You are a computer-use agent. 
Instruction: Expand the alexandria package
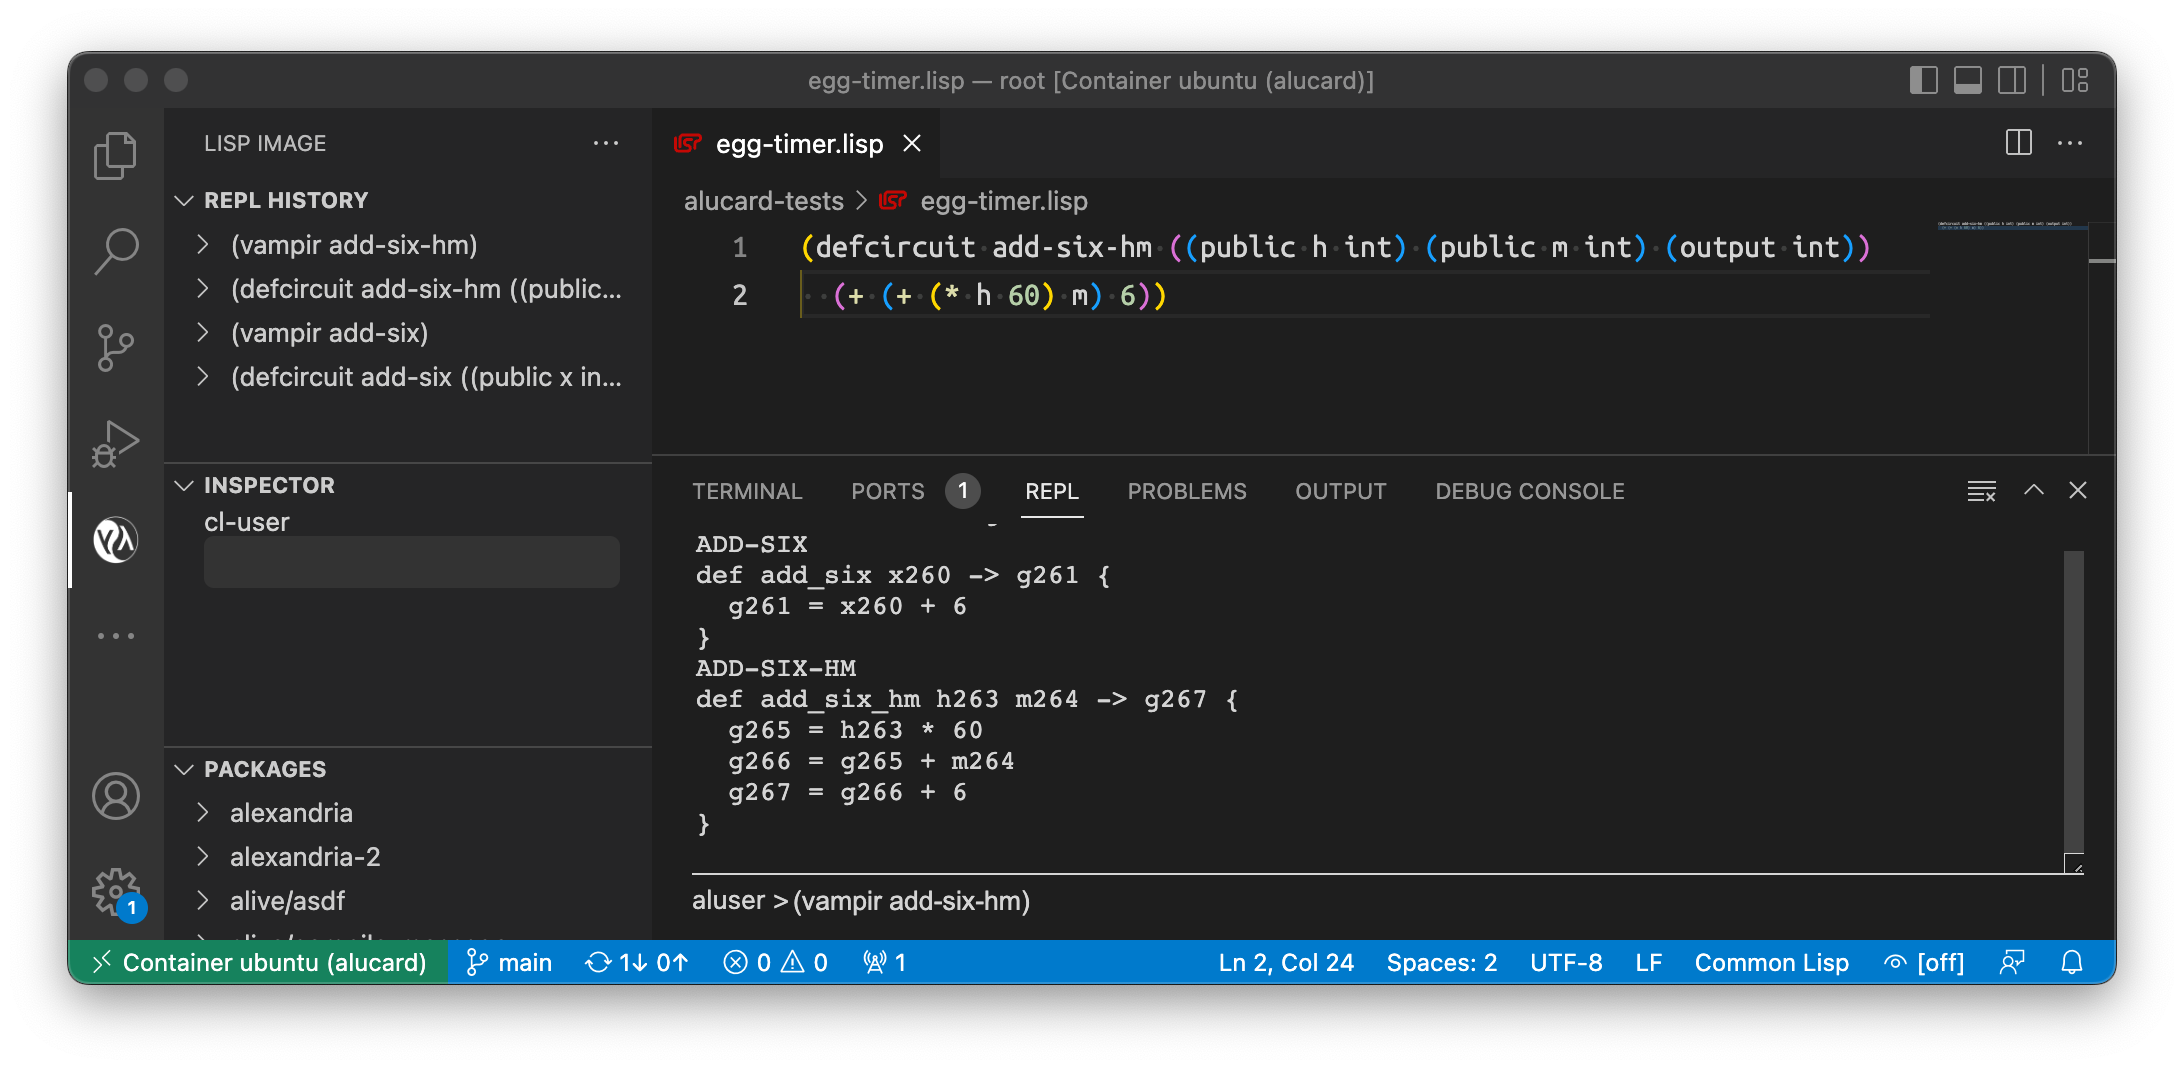point(203,813)
